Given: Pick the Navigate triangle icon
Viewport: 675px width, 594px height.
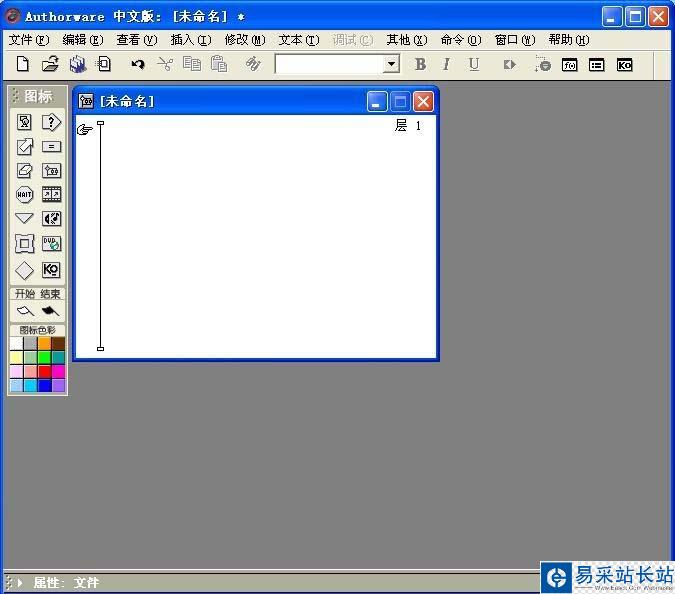Looking at the screenshot, I should [x=24, y=218].
